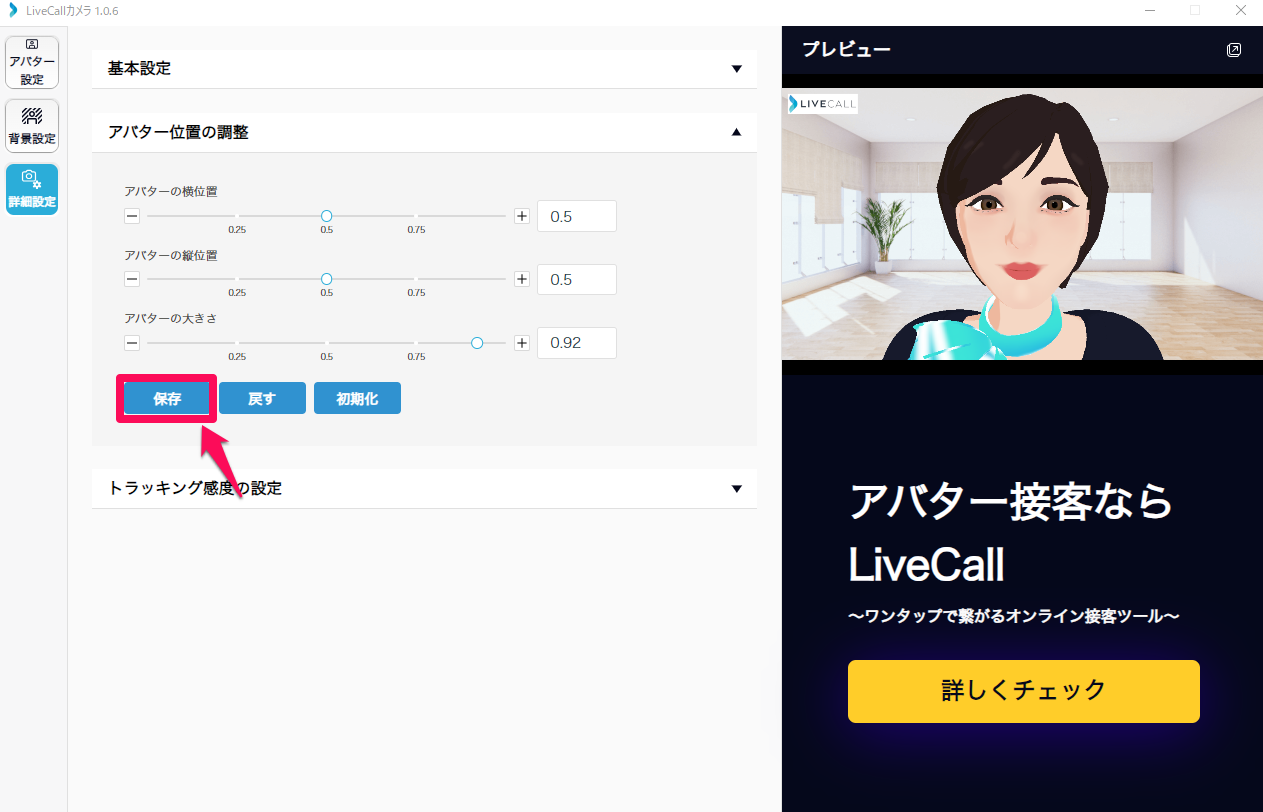This screenshot has width=1263, height=812.
Task: Click the アバターの縦位置 label
Action: click(x=171, y=255)
